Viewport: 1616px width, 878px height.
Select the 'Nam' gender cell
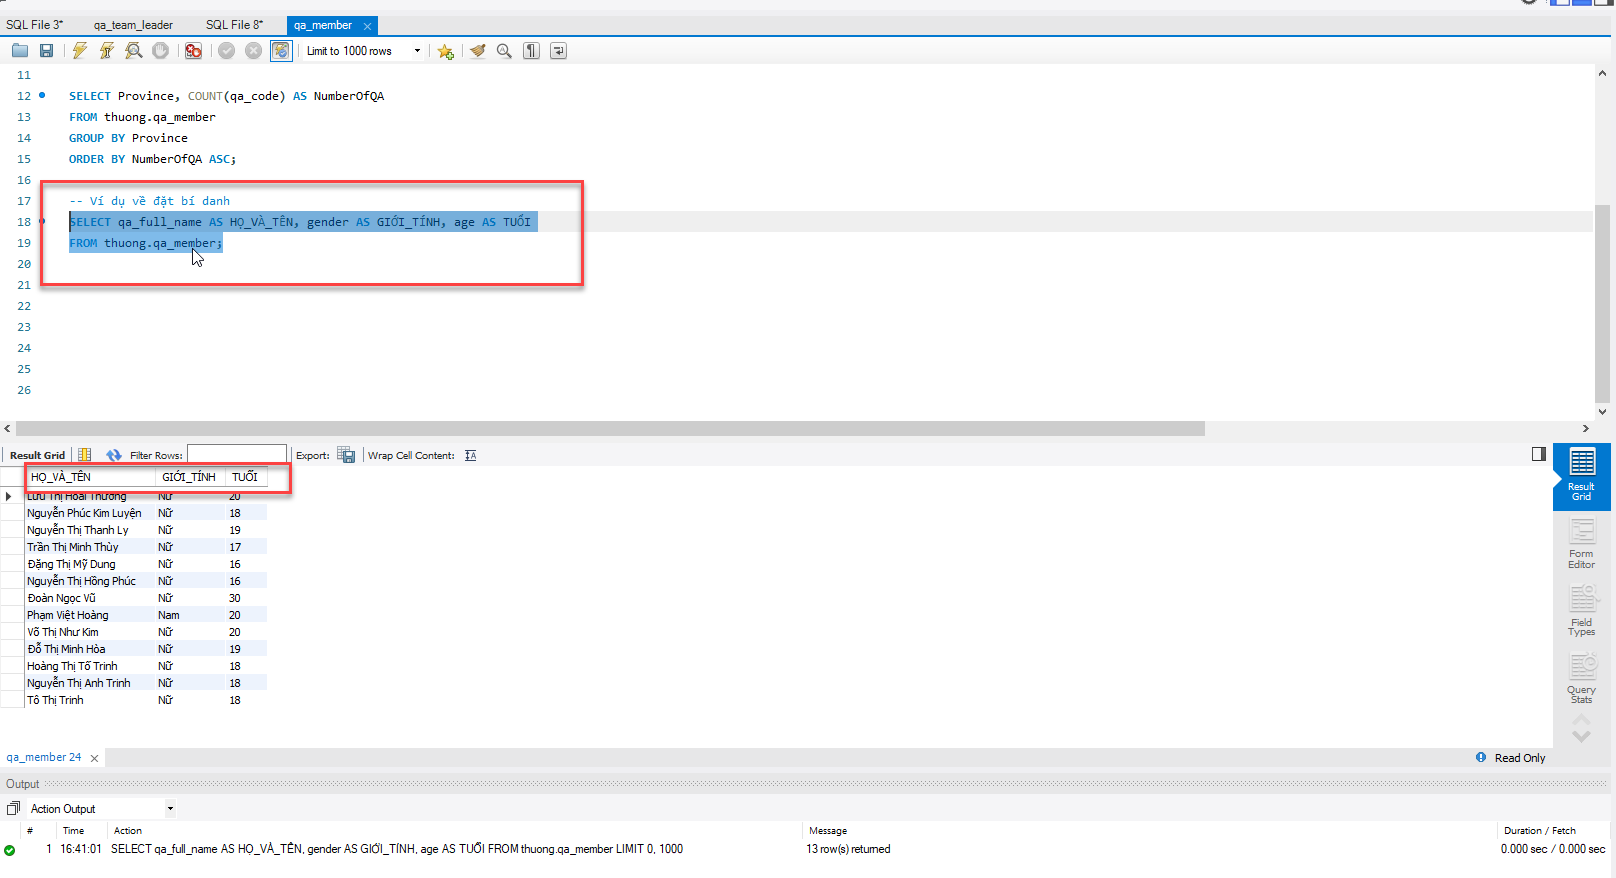coord(190,615)
